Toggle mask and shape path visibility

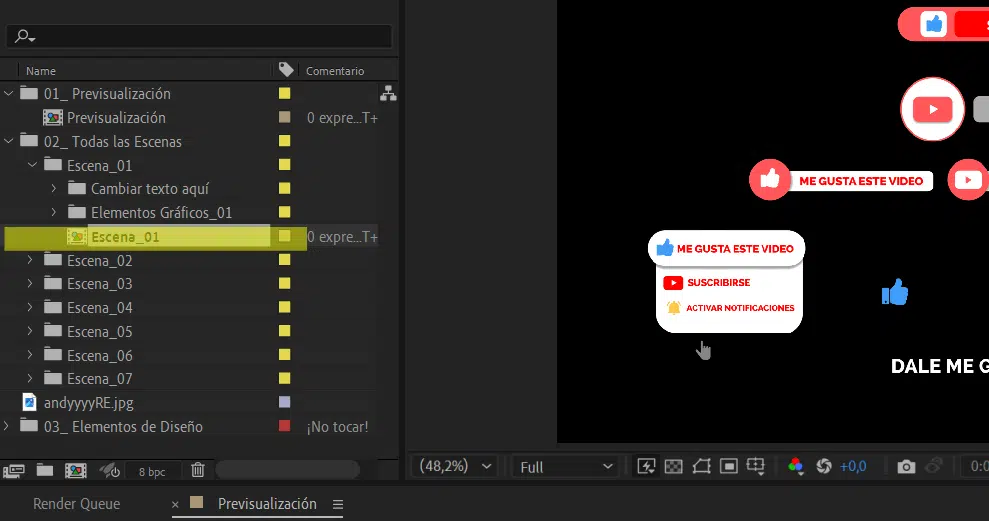pyautogui.click(x=701, y=466)
